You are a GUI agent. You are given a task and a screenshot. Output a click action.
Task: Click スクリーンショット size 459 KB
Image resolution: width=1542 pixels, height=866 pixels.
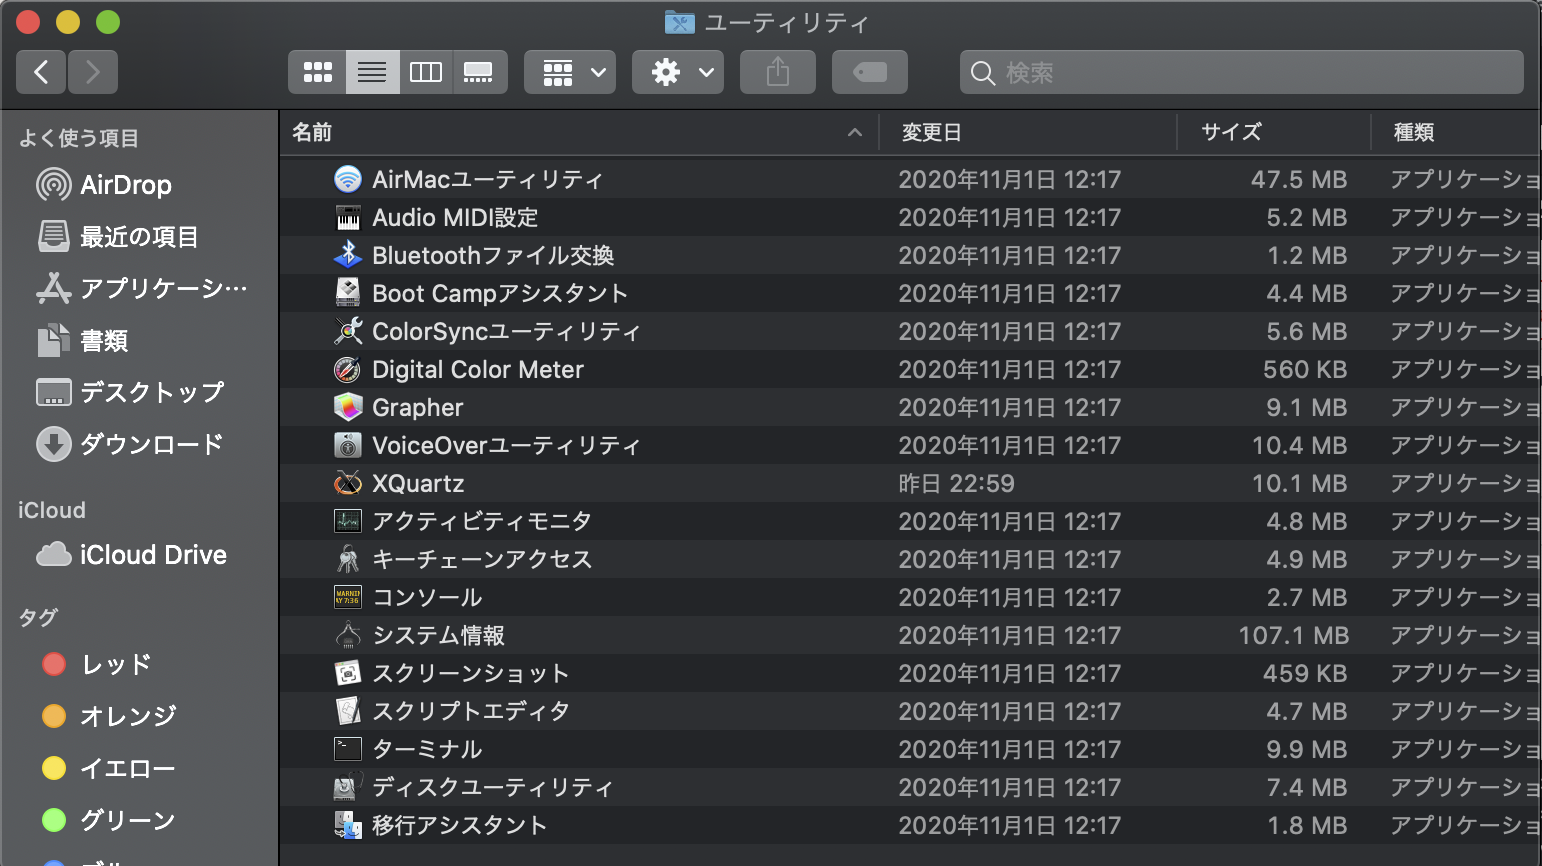pyautogui.click(x=1305, y=674)
